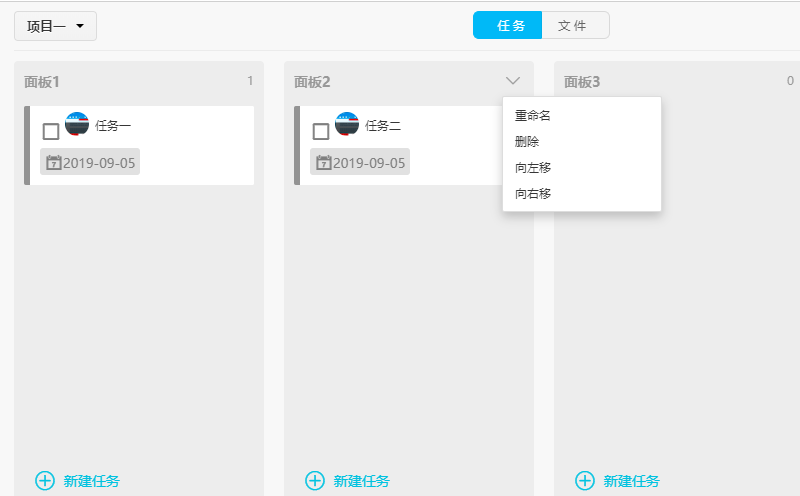Check the 任务二 checkbox
This screenshot has width=800, height=496.
tap(321, 131)
